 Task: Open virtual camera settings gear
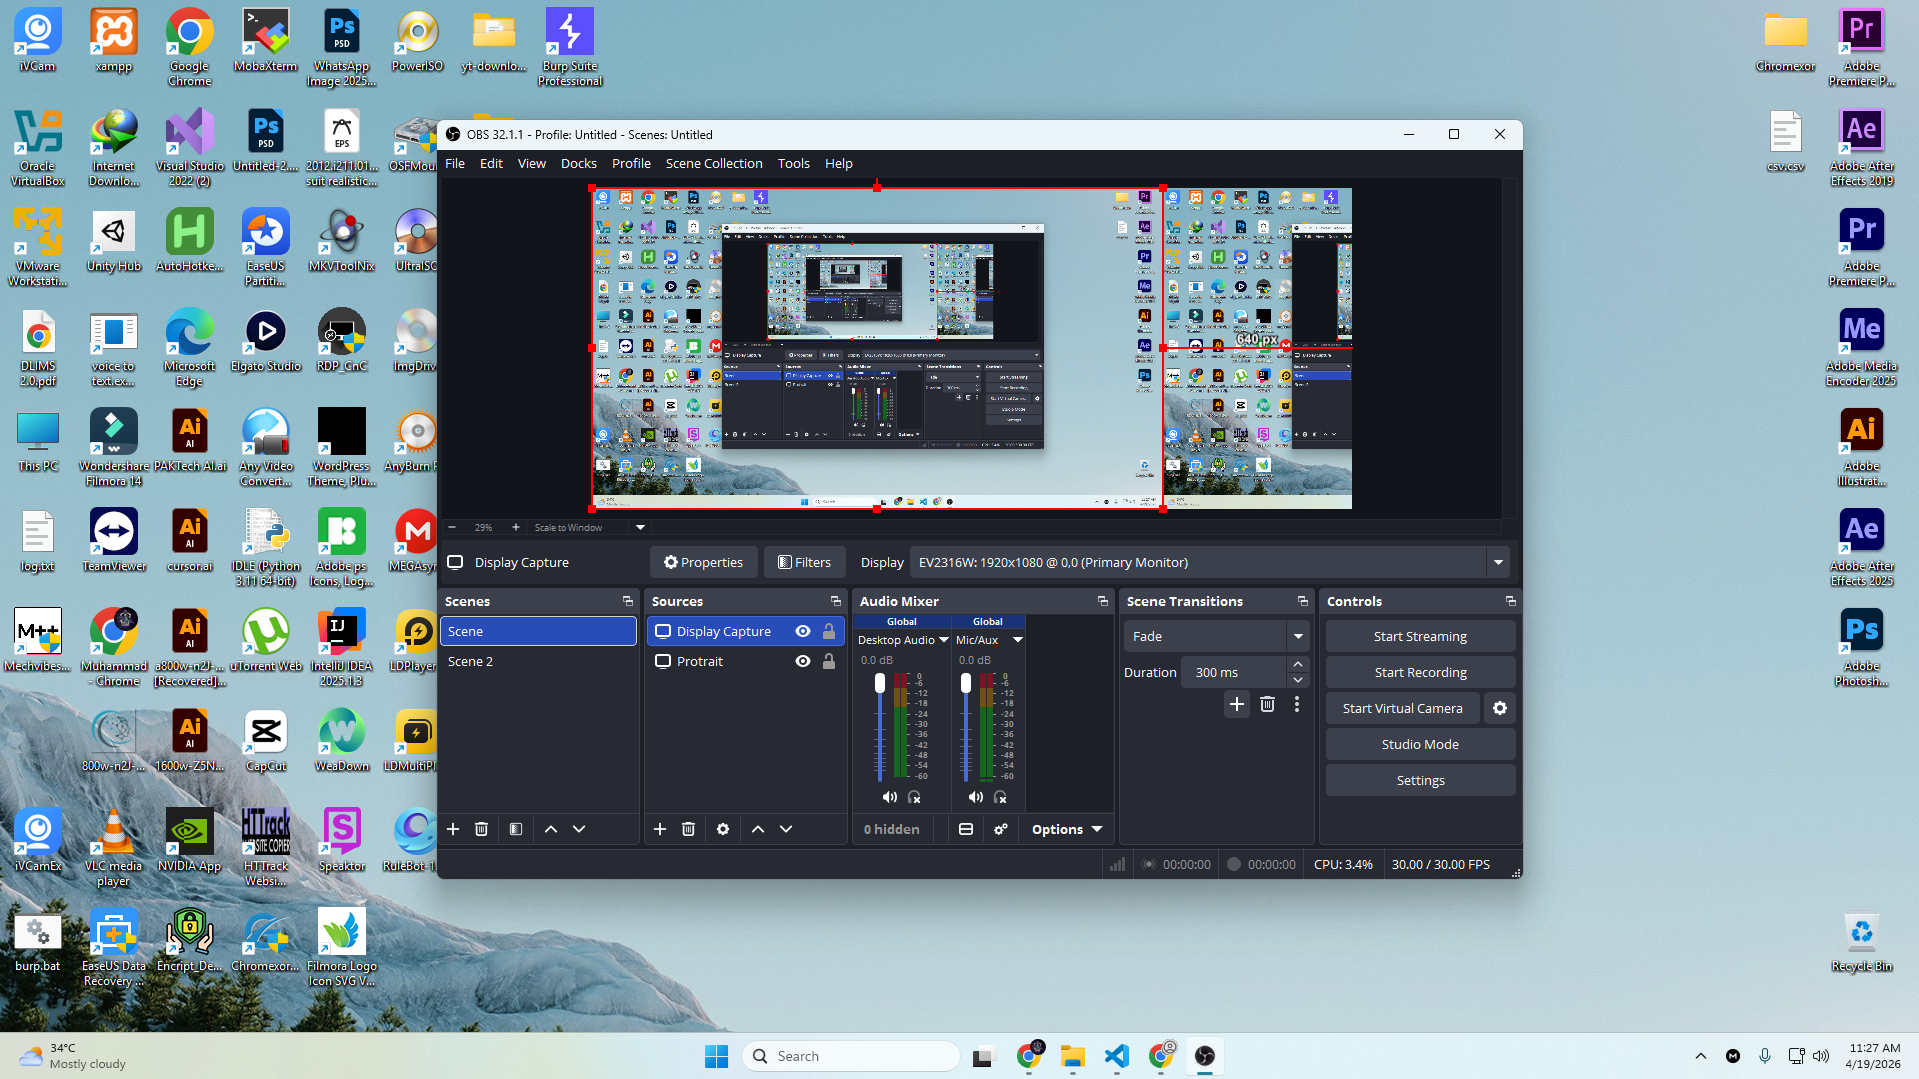point(1499,708)
